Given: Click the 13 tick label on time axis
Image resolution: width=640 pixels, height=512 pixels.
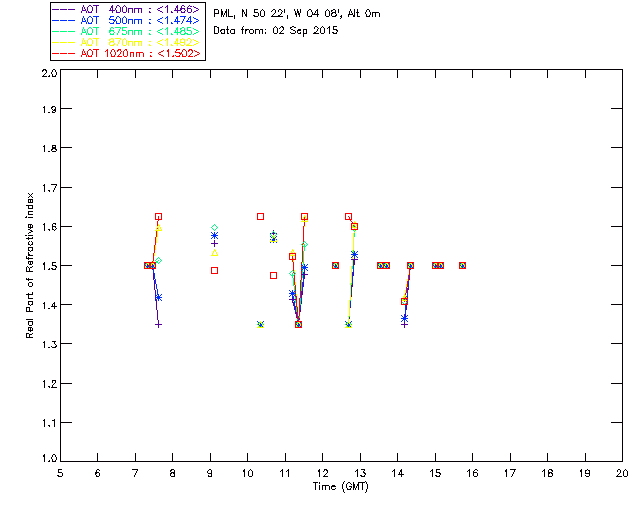Looking at the screenshot, I should point(360,473).
